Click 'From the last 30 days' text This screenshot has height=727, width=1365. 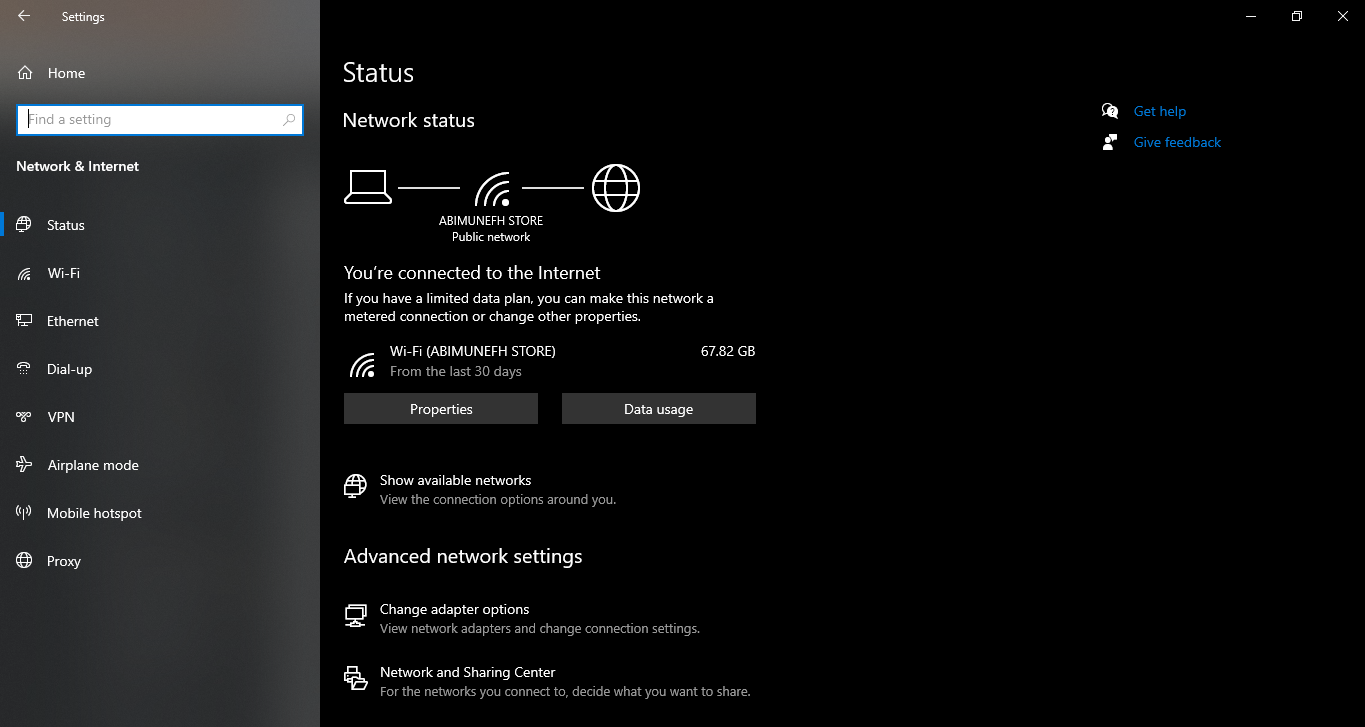click(456, 371)
